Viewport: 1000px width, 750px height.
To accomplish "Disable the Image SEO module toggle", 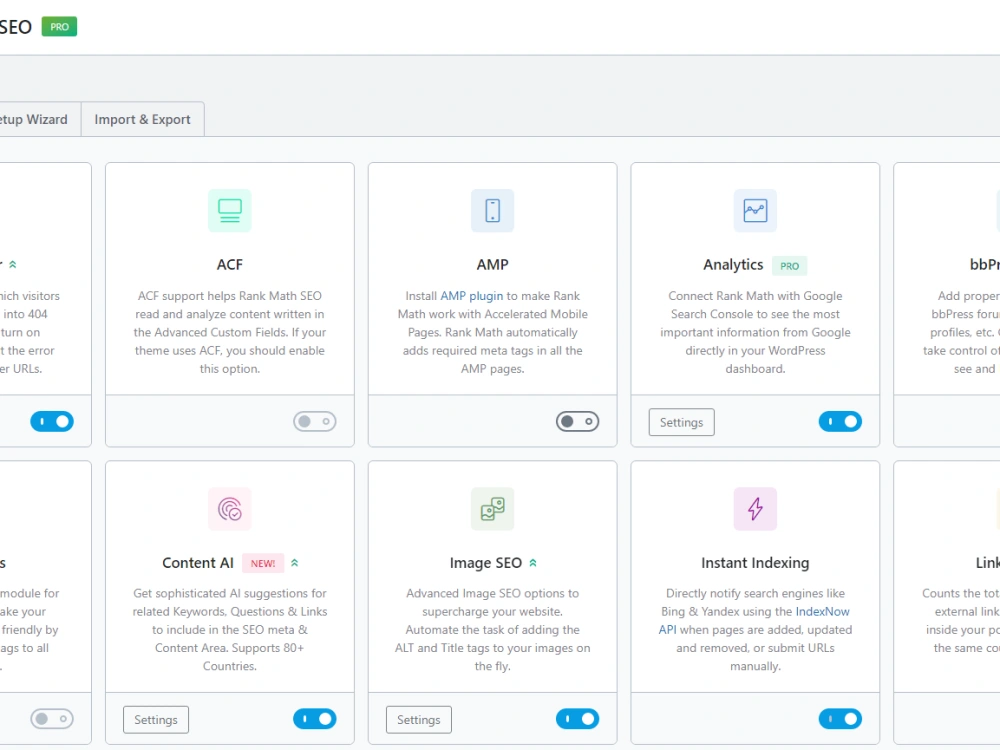I will pyautogui.click(x=577, y=719).
